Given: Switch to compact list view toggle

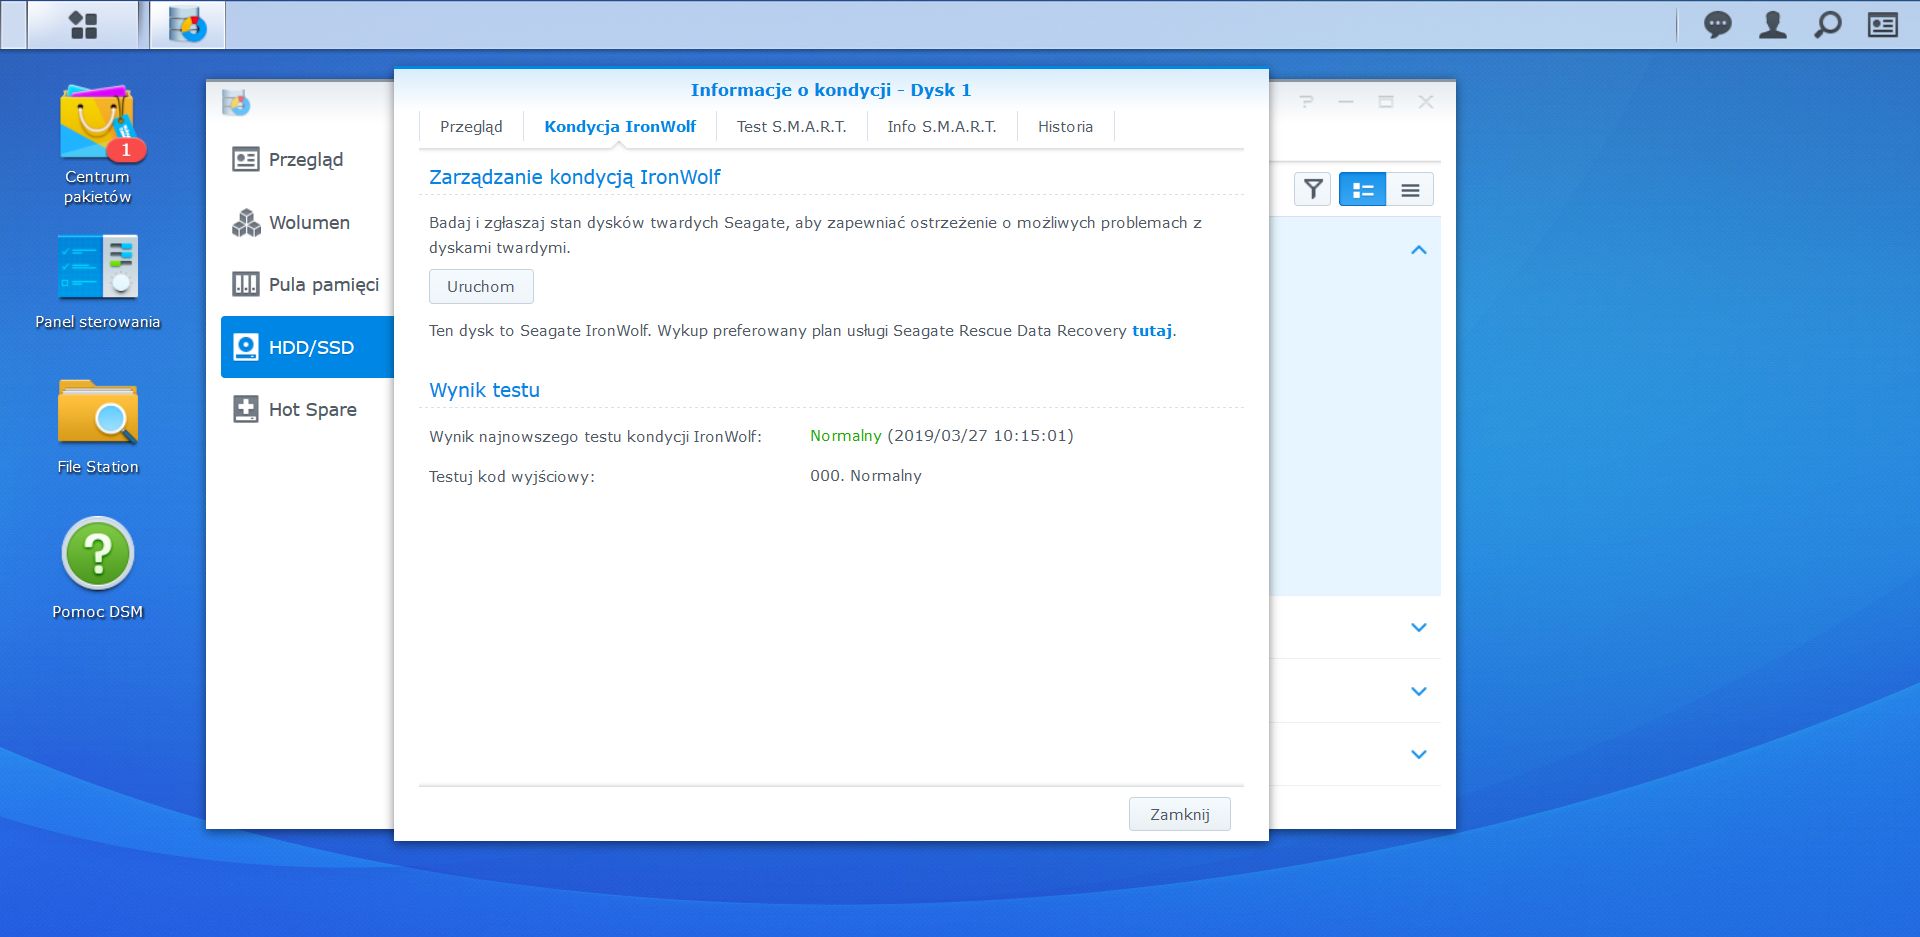Looking at the screenshot, I should (x=1410, y=189).
